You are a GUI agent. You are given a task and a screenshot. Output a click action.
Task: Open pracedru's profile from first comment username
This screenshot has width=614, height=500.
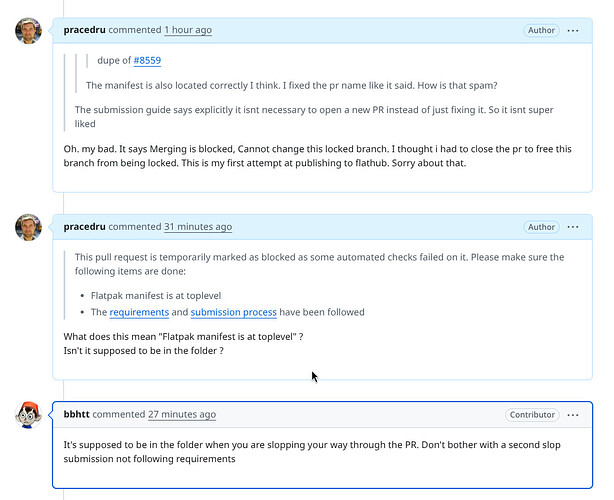[85, 30]
